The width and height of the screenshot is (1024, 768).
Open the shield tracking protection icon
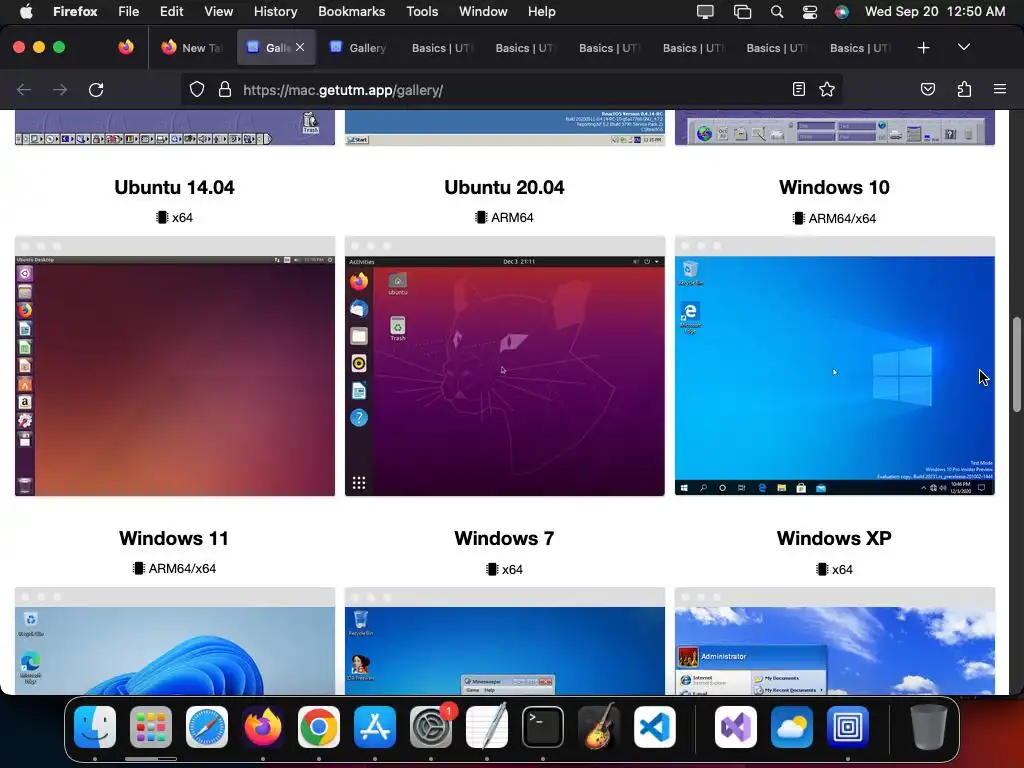point(197,89)
